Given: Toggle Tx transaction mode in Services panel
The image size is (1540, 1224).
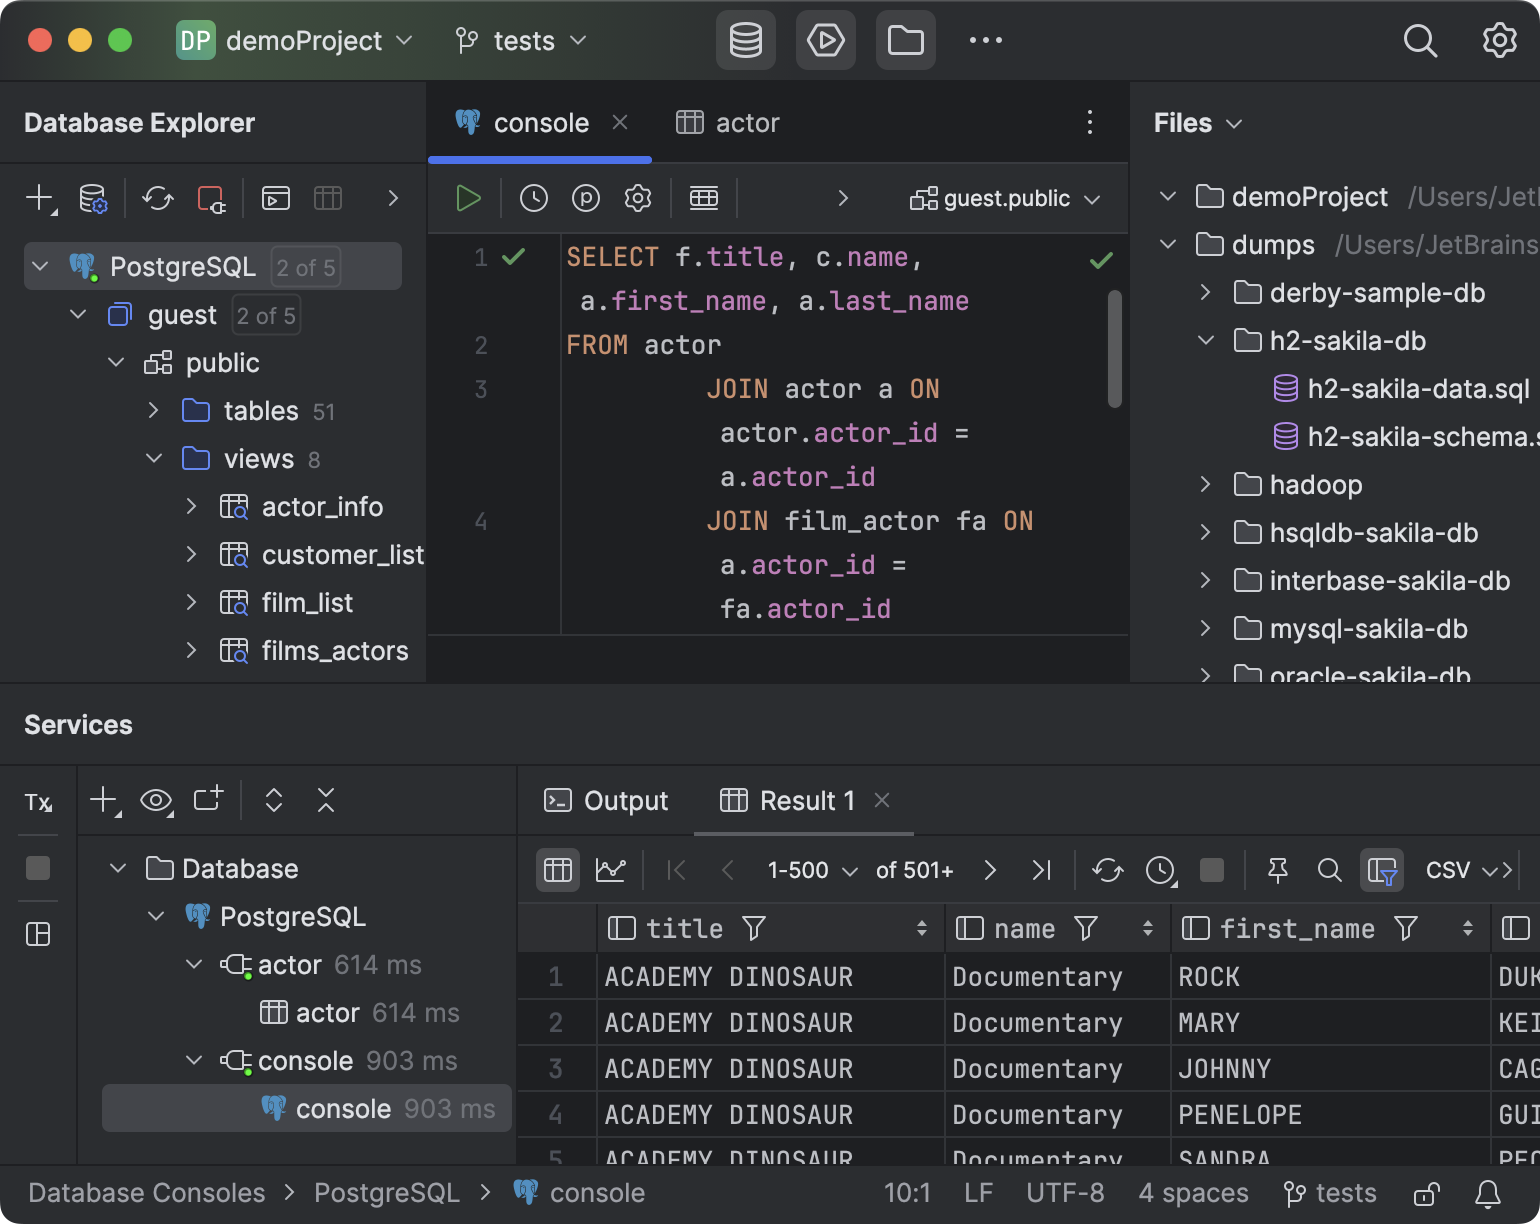Looking at the screenshot, I should 38,801.
